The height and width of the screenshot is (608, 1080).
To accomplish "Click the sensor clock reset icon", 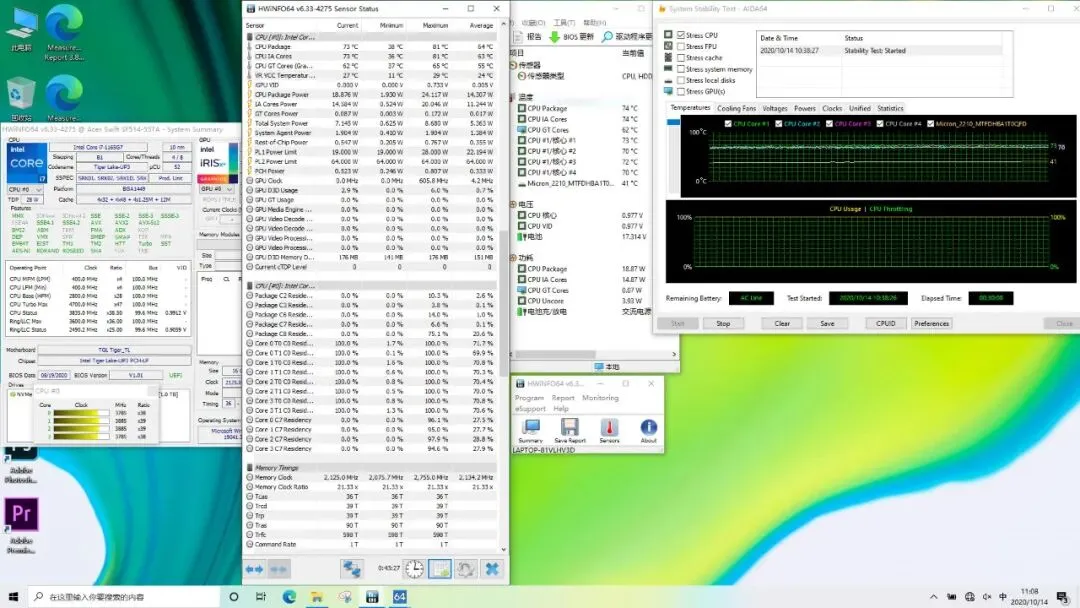I will click(414, 569).
